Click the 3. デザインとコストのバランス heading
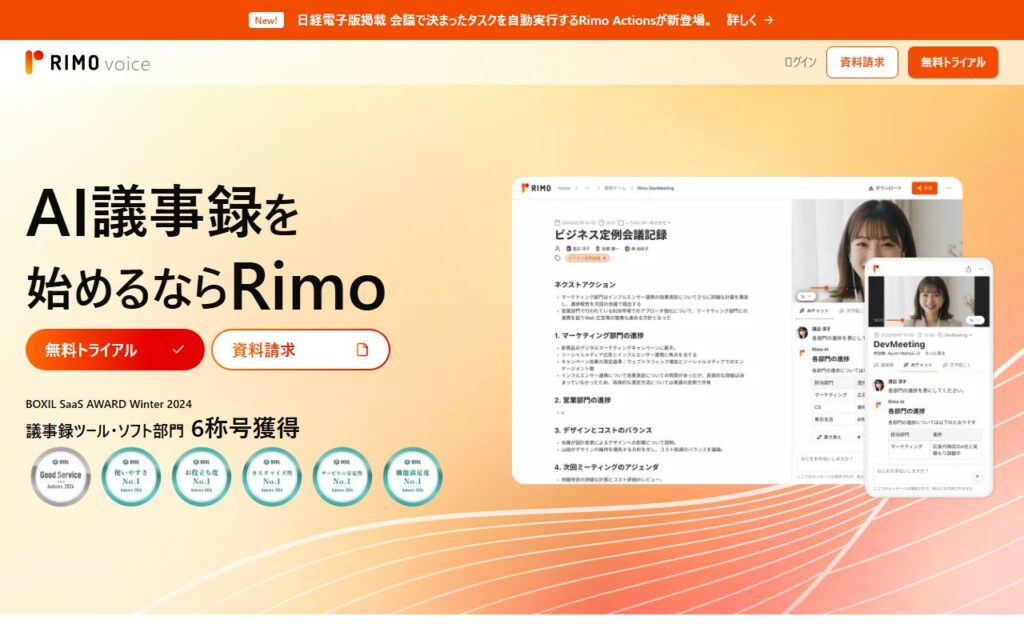 (603, 430)
